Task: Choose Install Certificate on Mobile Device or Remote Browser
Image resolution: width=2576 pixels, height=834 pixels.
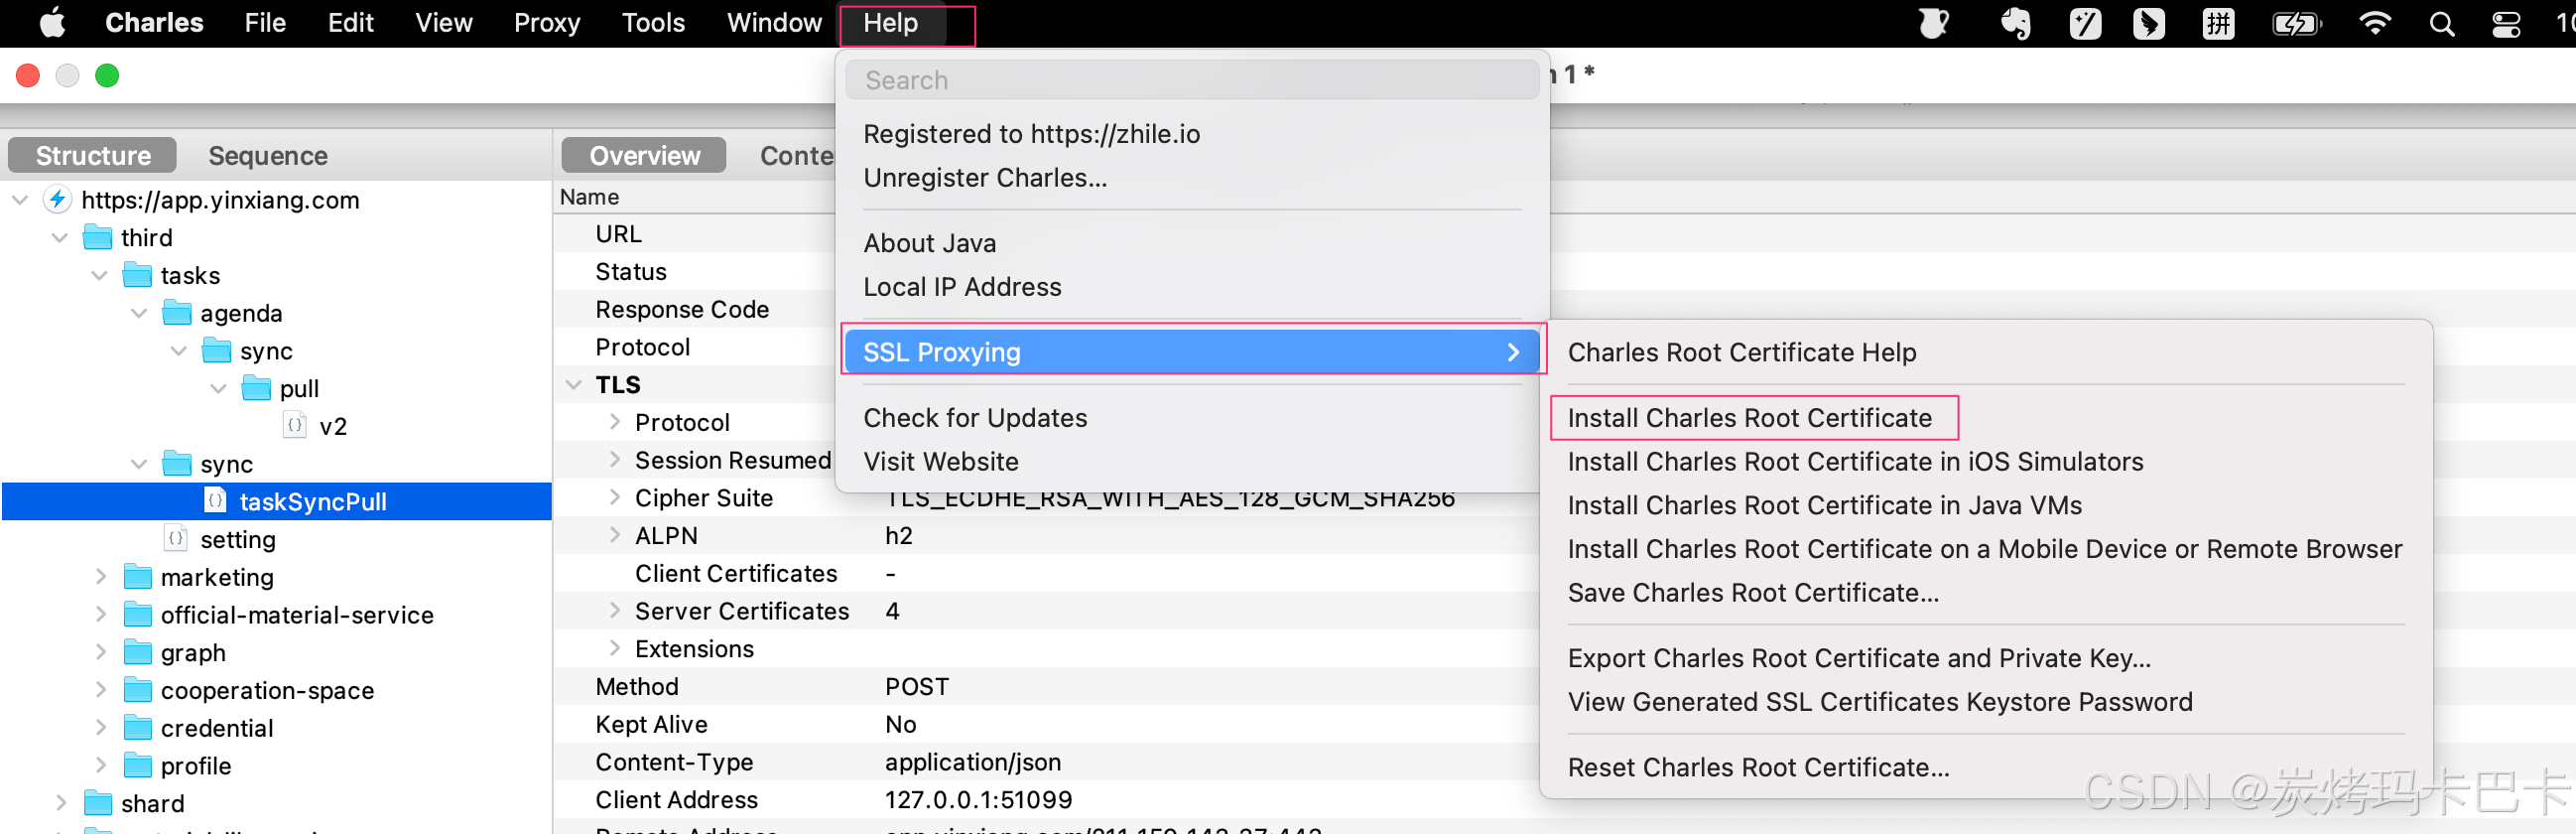Action: click(x=1984, y=549)
